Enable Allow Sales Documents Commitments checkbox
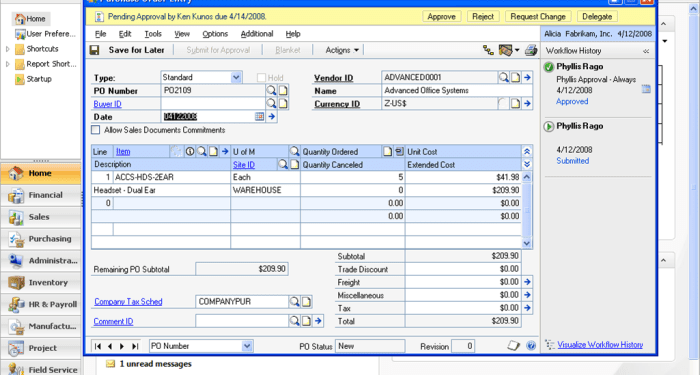Image resolution: width=700 pixels, height=375 pixels. point(96,130)
